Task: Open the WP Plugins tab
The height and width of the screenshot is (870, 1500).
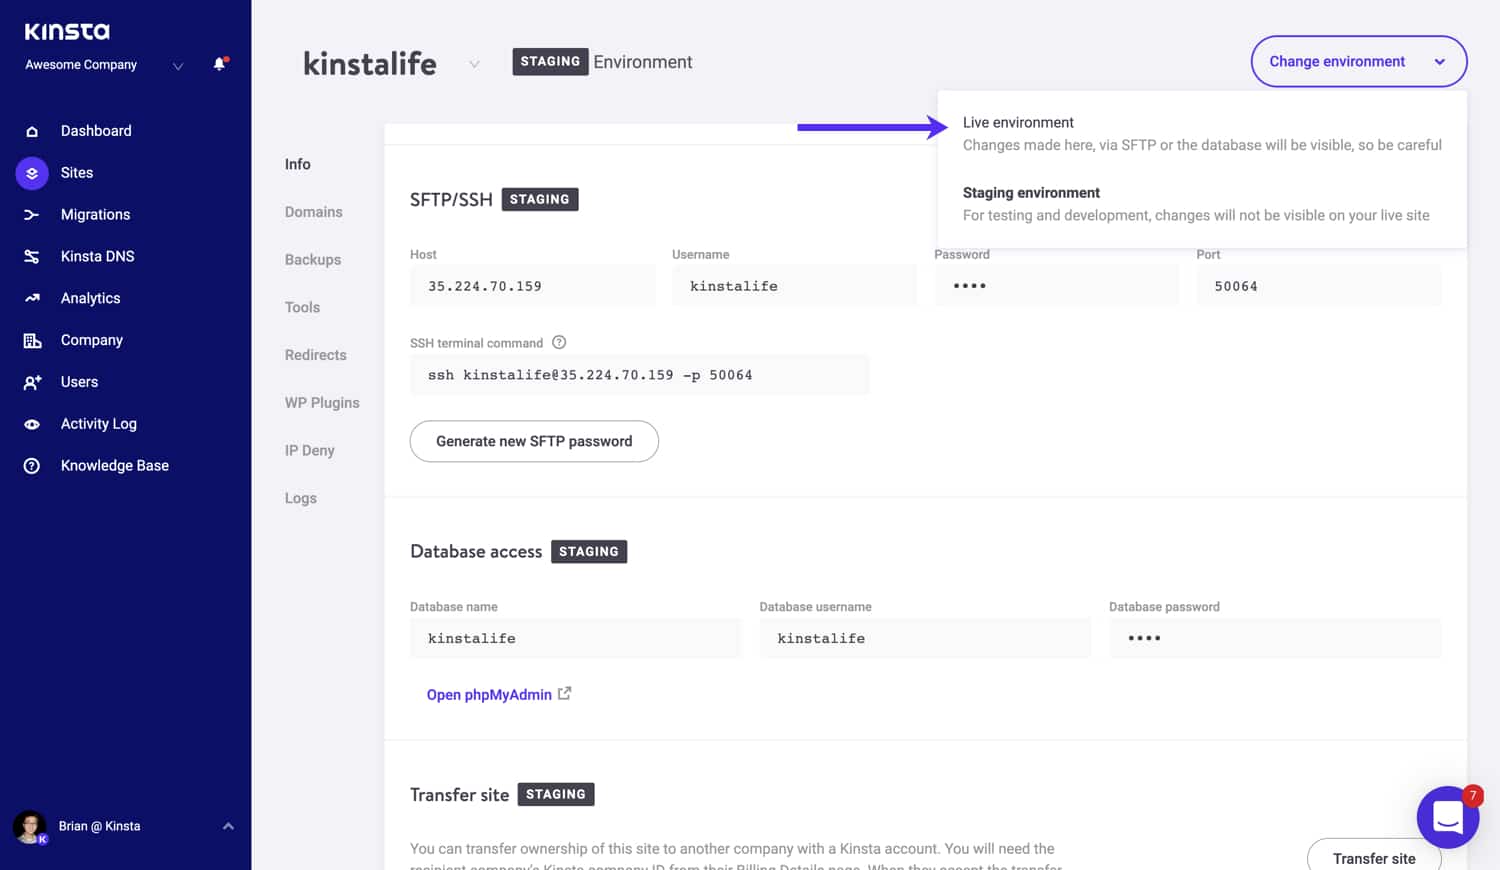Action: point(321,402)
